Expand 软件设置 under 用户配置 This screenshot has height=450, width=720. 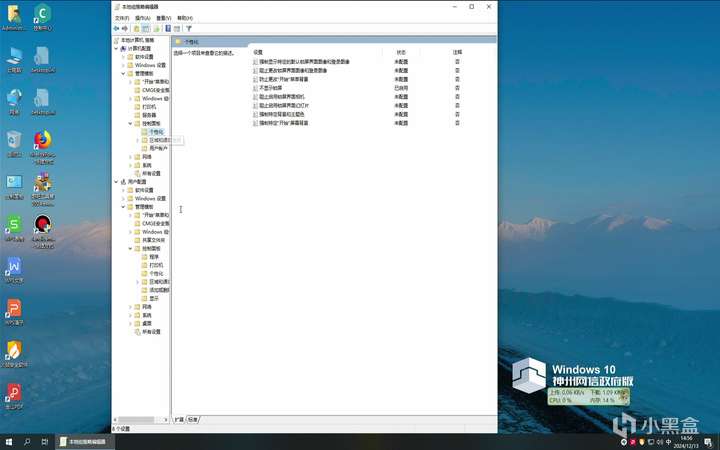[x=123, y=190]
